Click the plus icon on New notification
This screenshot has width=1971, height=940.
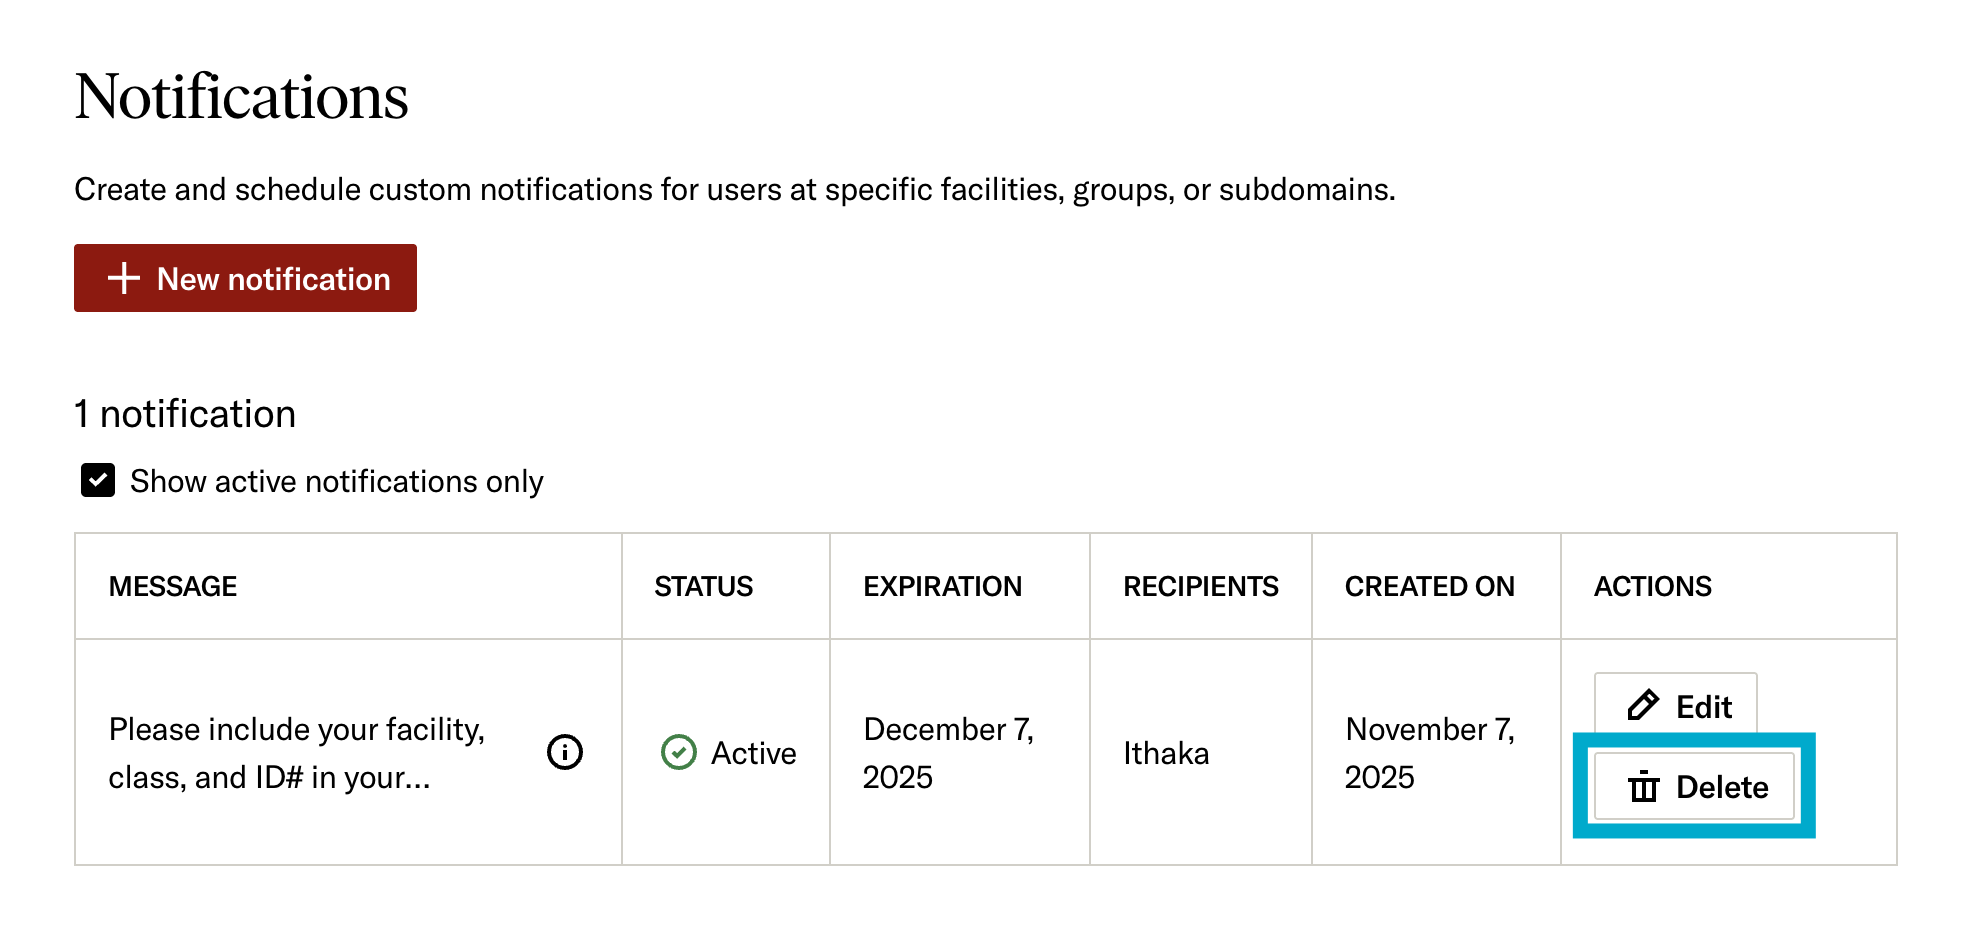[122, 278]
